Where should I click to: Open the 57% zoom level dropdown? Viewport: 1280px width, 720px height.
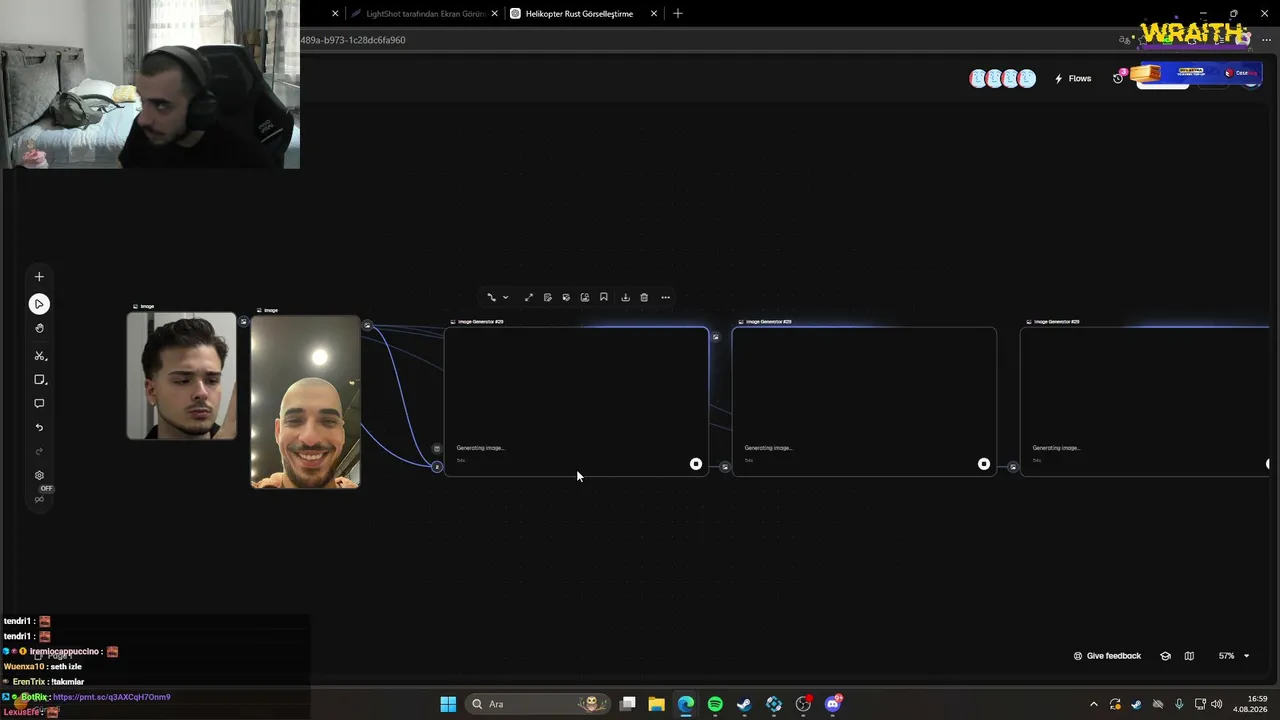click(1234, 656)
